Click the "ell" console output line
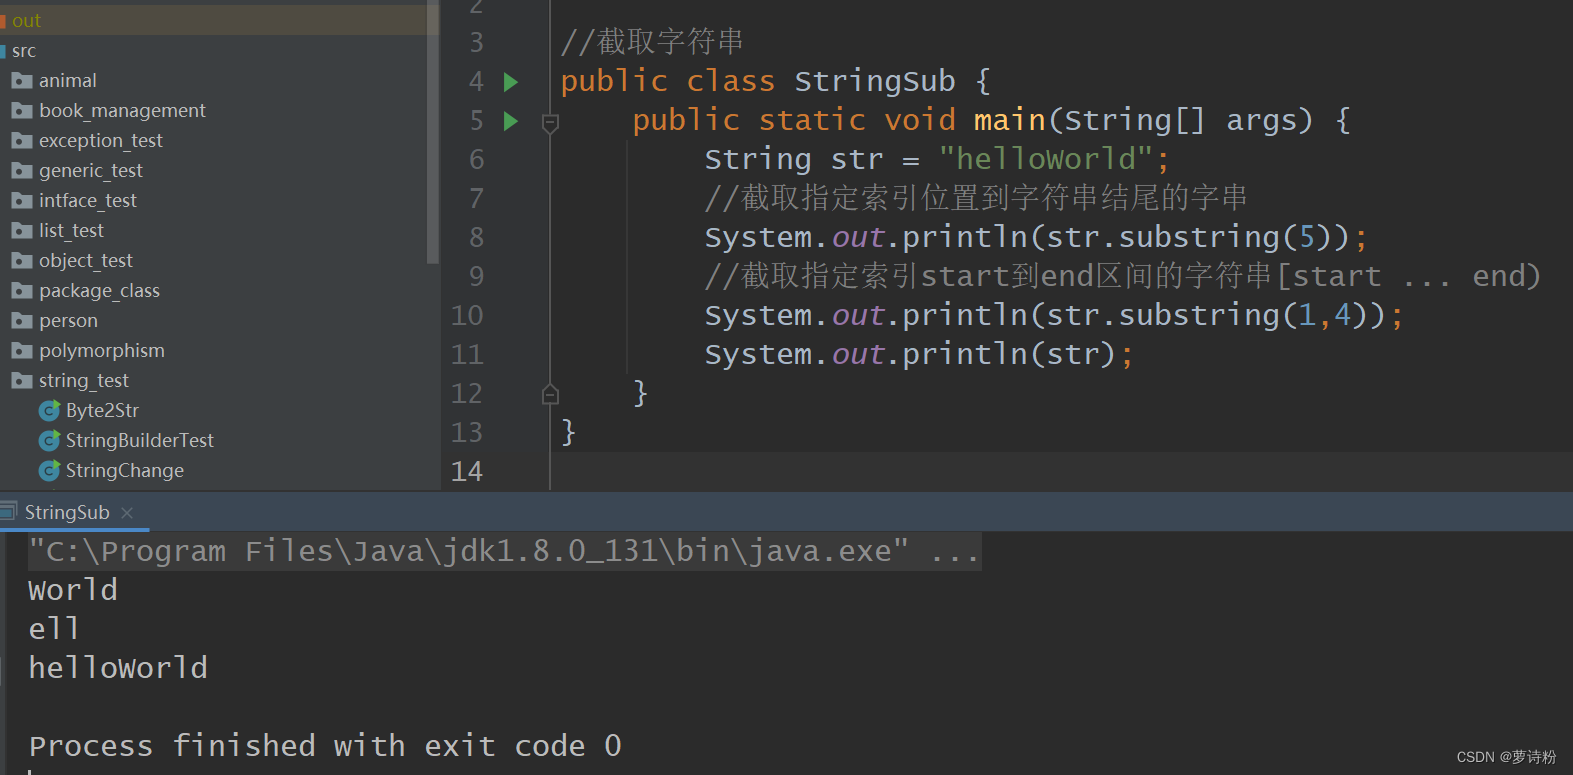This screenshot has height=775, width=1573. [54, 629]
